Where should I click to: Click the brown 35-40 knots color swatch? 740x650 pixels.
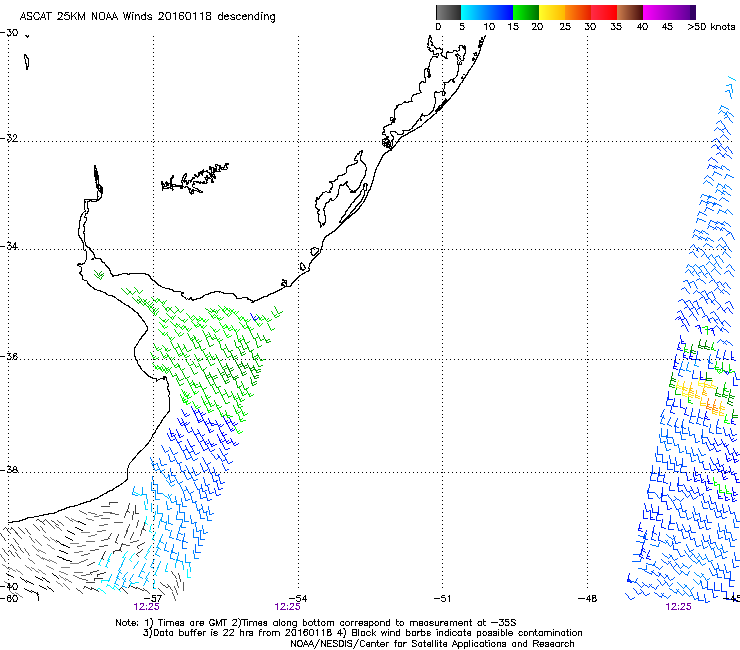pos(630,12)
